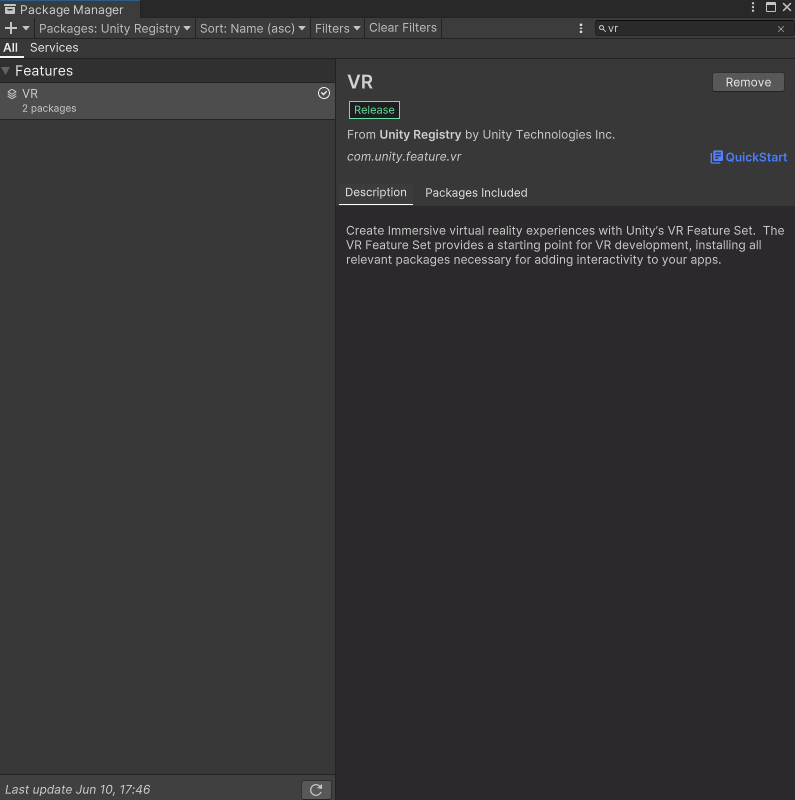Click the dropdown arrow next to plus
Viewport: 795px width, 800px height.
(26, 28)
